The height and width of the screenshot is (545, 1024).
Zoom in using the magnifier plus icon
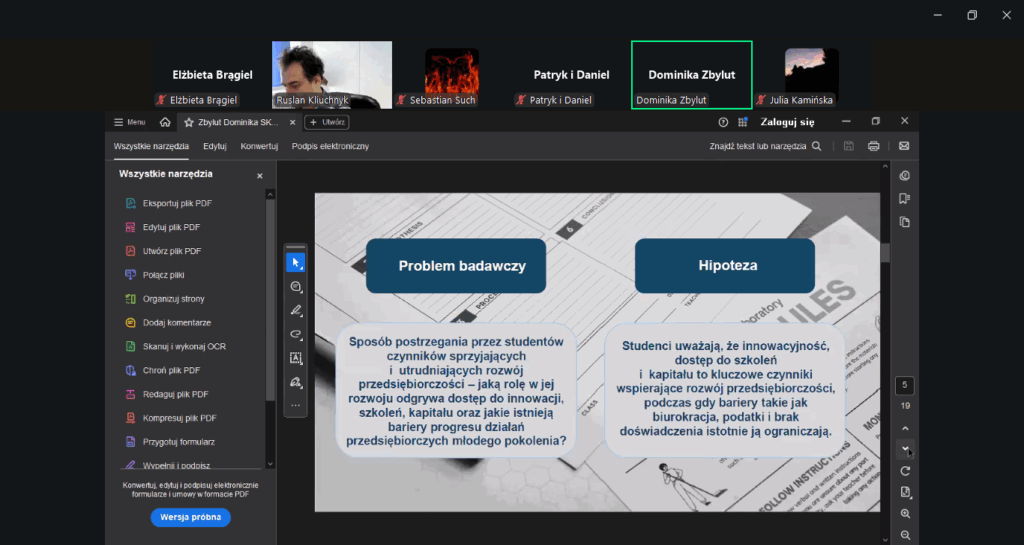pyautogui.click(x=905, y=514)
